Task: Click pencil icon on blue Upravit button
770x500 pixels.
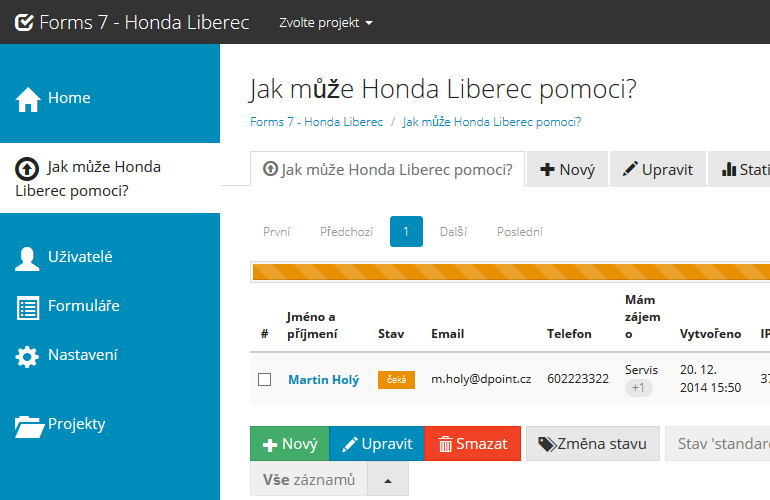Action: [x=350, y=444]
